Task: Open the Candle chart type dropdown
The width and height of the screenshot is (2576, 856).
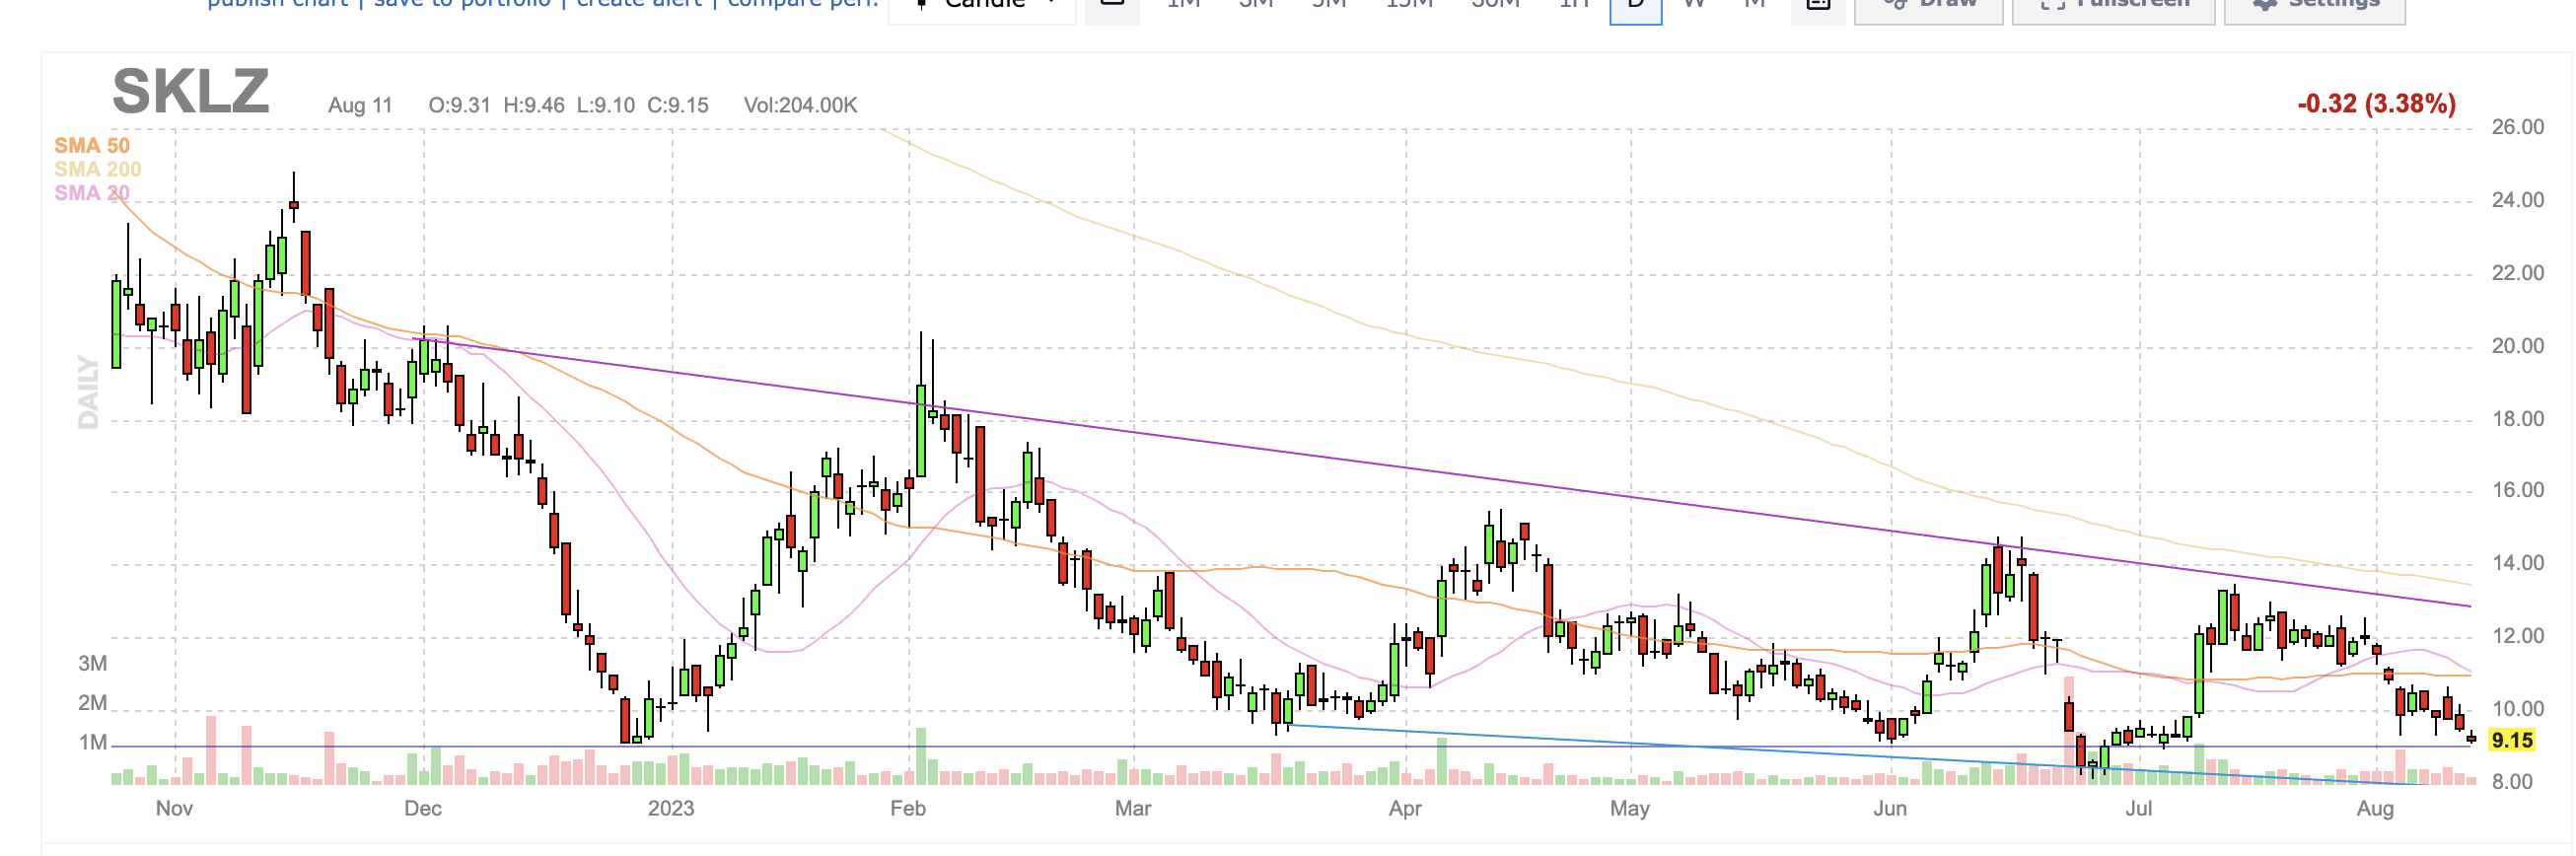Action: [x=982, y=6]
